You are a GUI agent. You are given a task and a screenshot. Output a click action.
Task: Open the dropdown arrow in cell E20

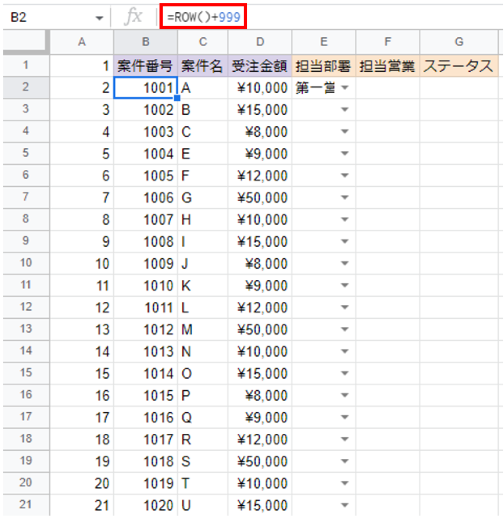345,483
